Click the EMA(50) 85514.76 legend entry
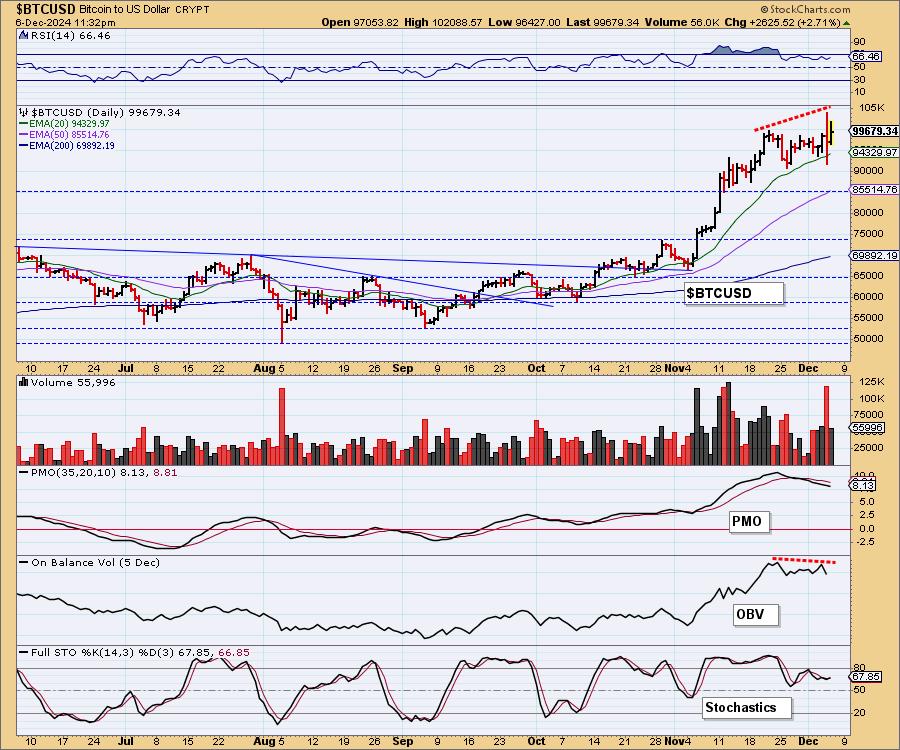The image size is (900, 750). 64,134
